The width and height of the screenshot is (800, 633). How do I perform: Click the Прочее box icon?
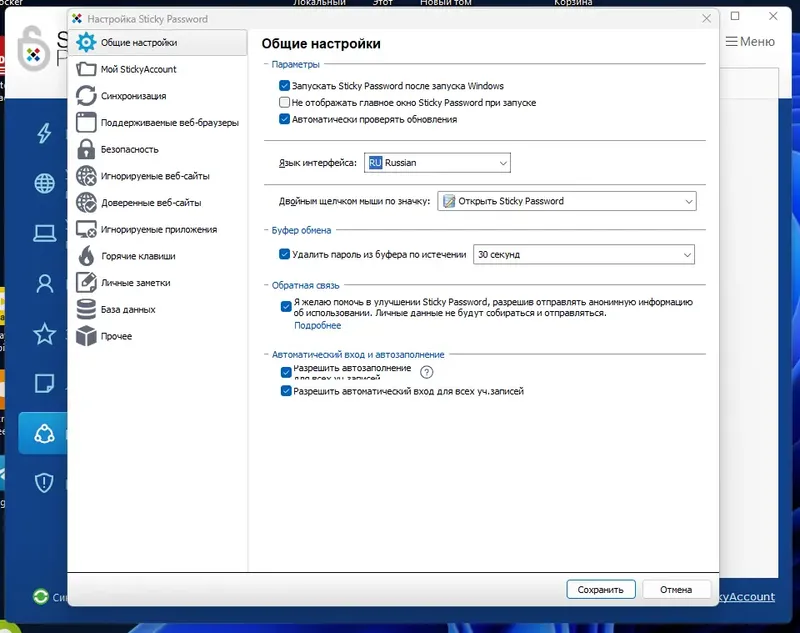pyautogui.click(x=86, y=336)
